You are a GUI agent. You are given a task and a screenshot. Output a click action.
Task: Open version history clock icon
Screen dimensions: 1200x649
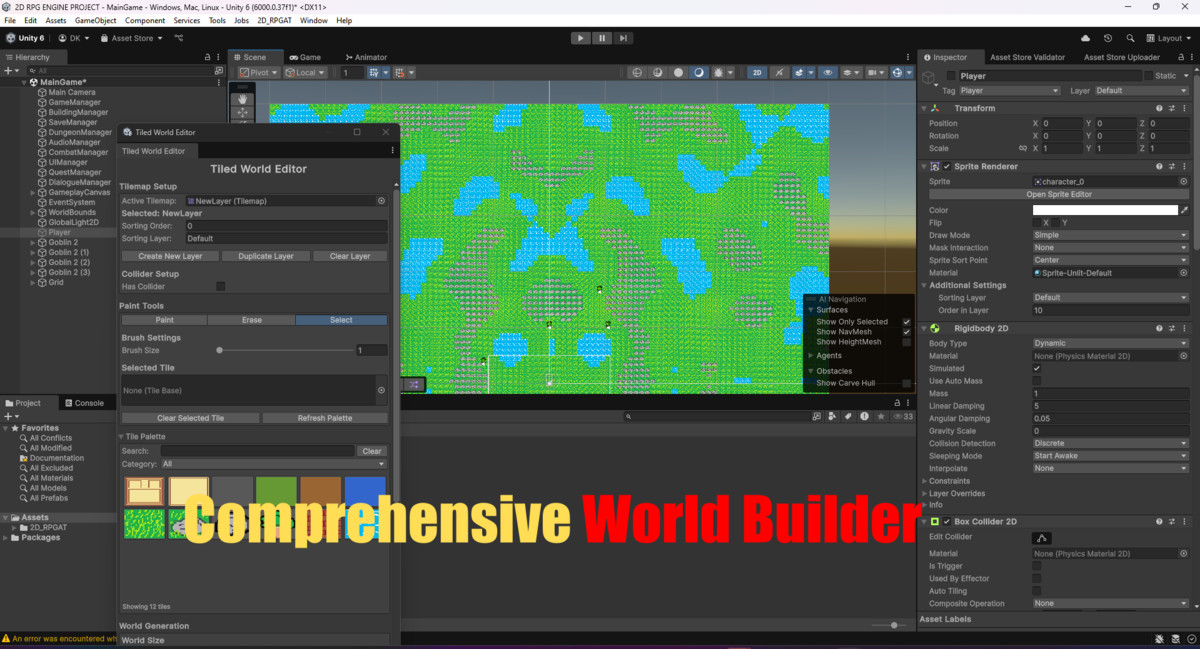(x=1108, y=38)
